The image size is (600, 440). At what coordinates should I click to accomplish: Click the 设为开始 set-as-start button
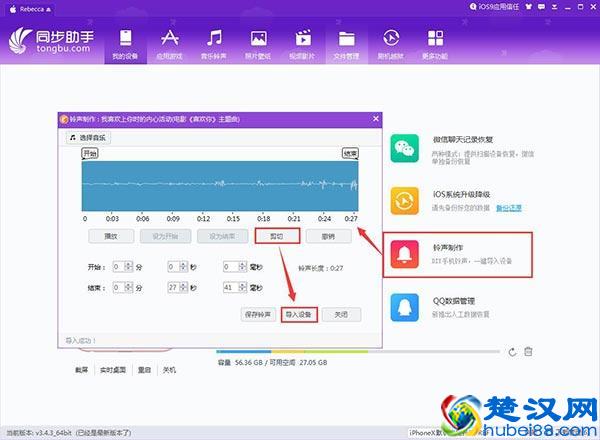[x=165, y=236]
